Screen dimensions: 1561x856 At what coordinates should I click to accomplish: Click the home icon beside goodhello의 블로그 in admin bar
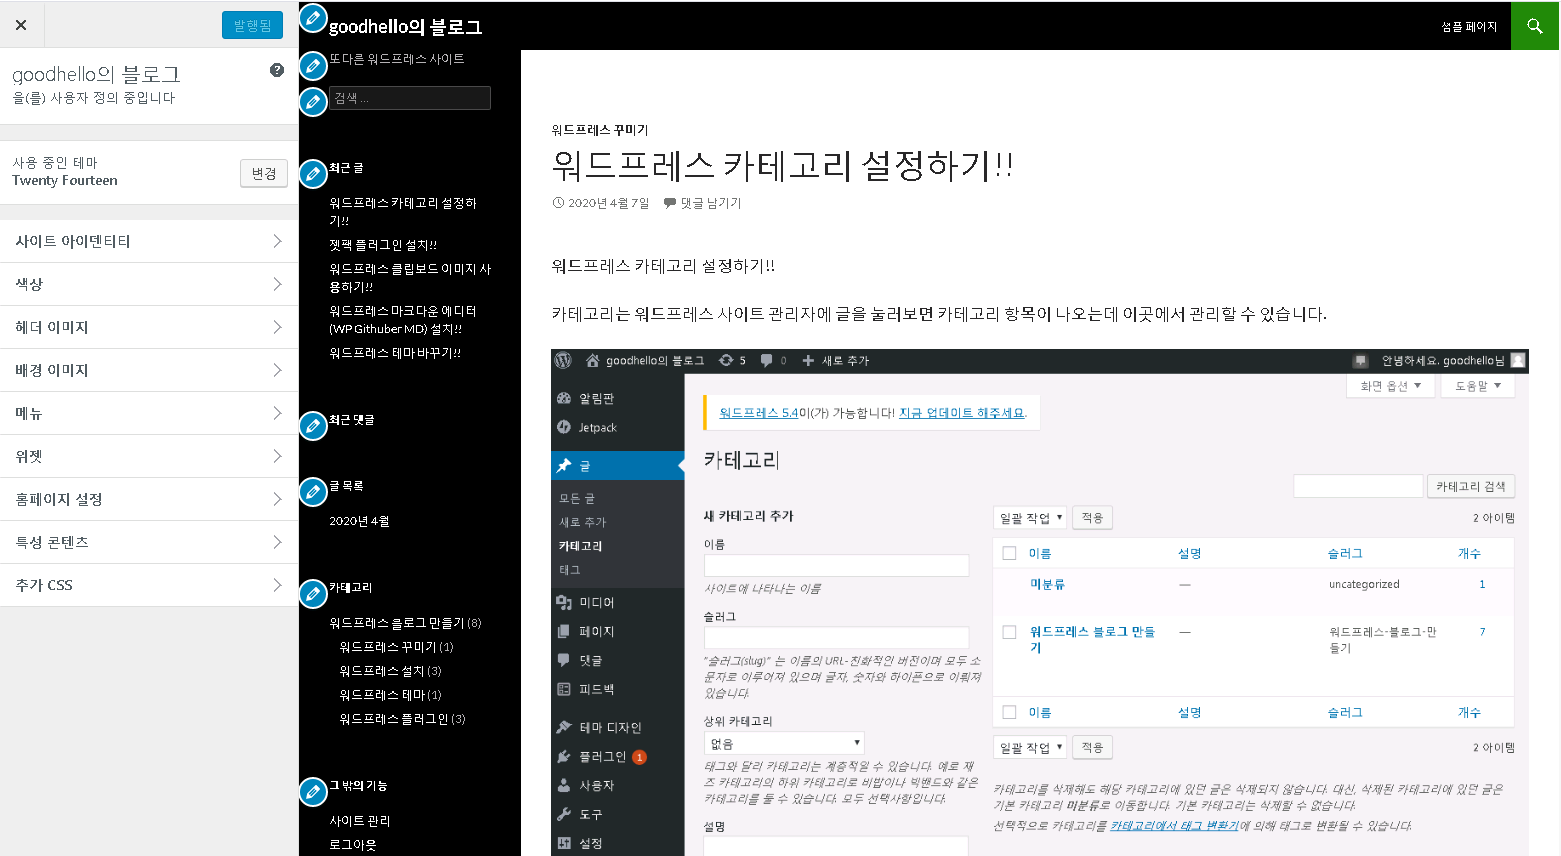593,360
